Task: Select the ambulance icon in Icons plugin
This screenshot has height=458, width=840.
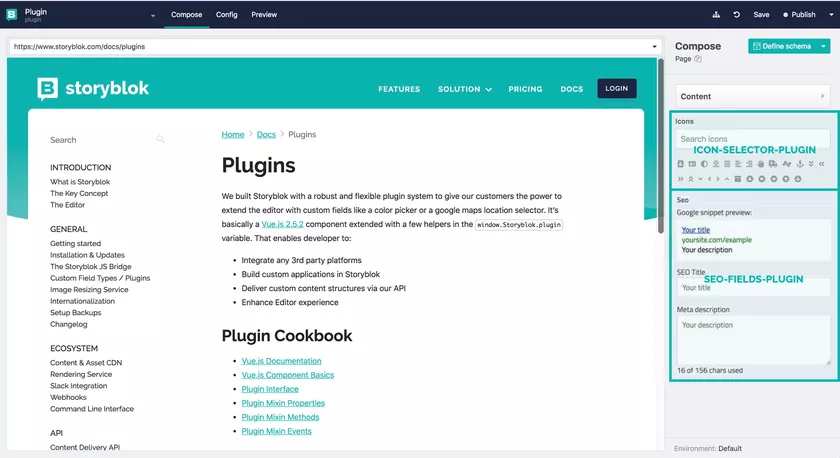Action: tap(773, 164)
